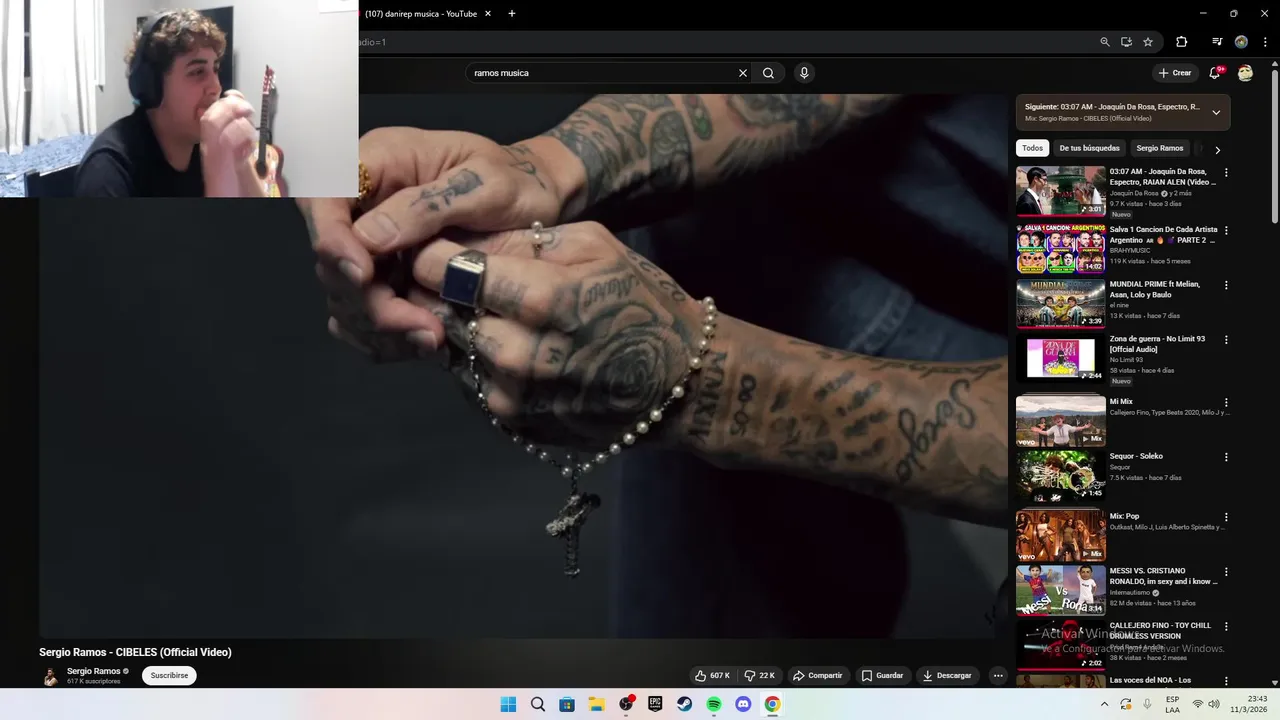The width and height of the screenshot is (1280, 720).
Task: Save video with Guardar button
Action: pyautogui.click(x=882, y=676)
